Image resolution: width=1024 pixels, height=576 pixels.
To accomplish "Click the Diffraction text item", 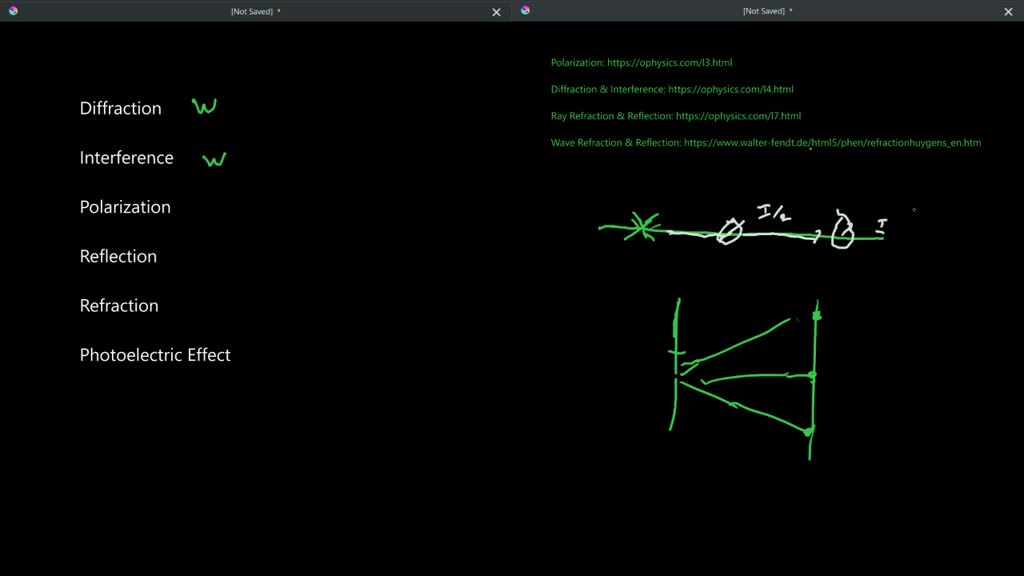I will [120, 108].
